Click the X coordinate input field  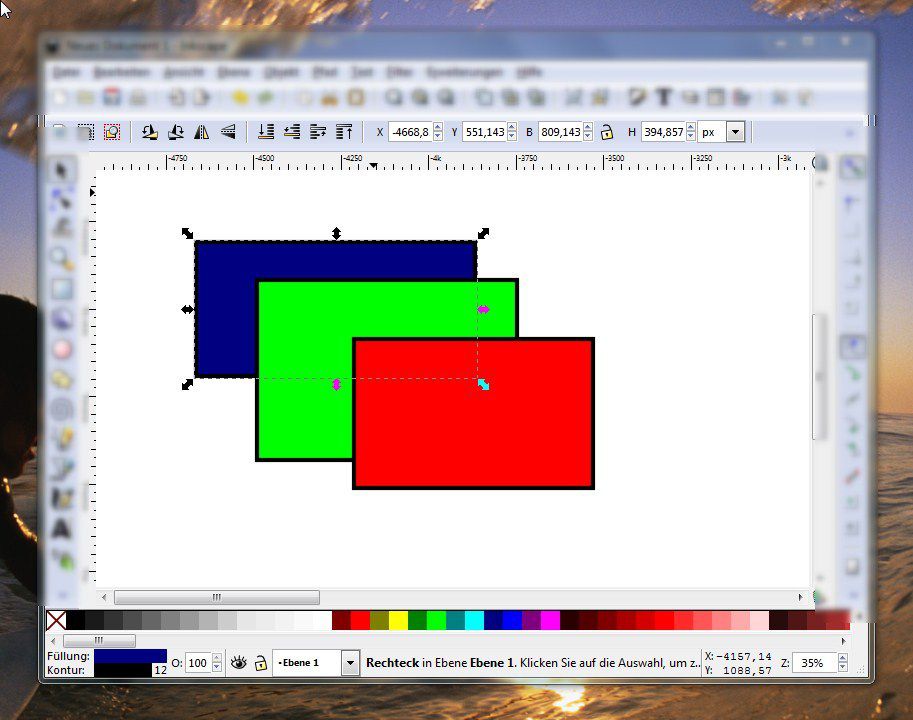tap(409, 132)
